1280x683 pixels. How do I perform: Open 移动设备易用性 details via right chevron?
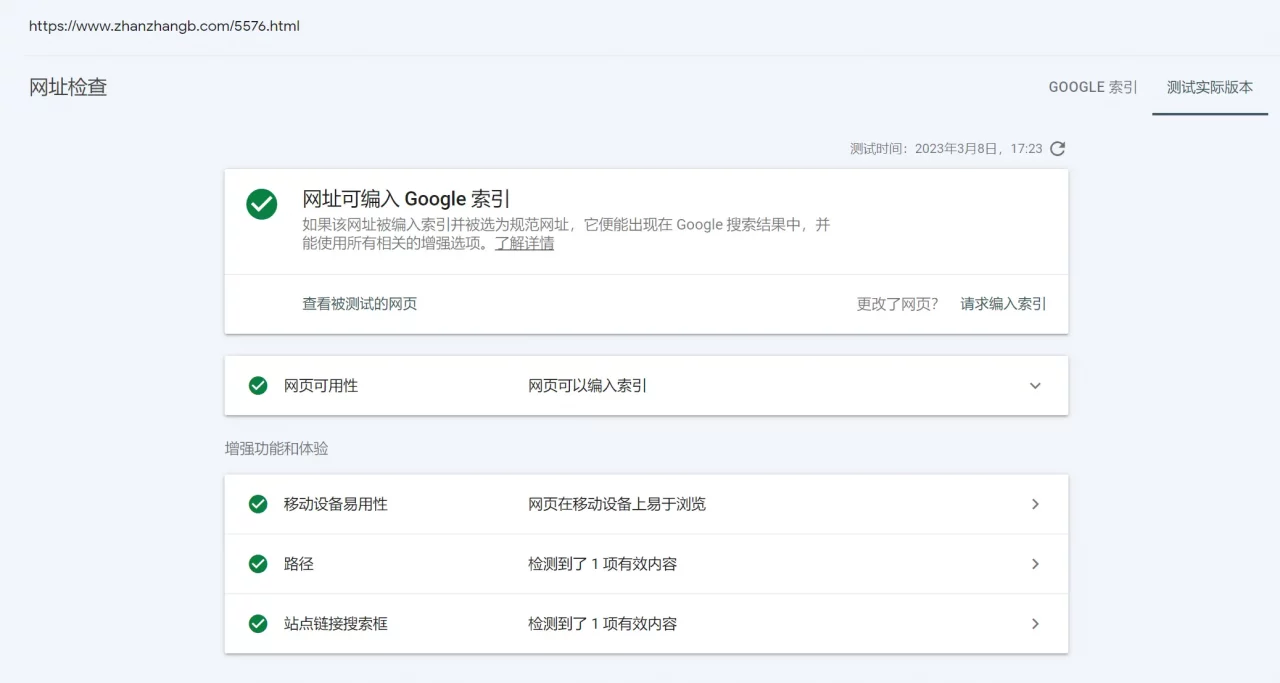tap(1035, 504)
